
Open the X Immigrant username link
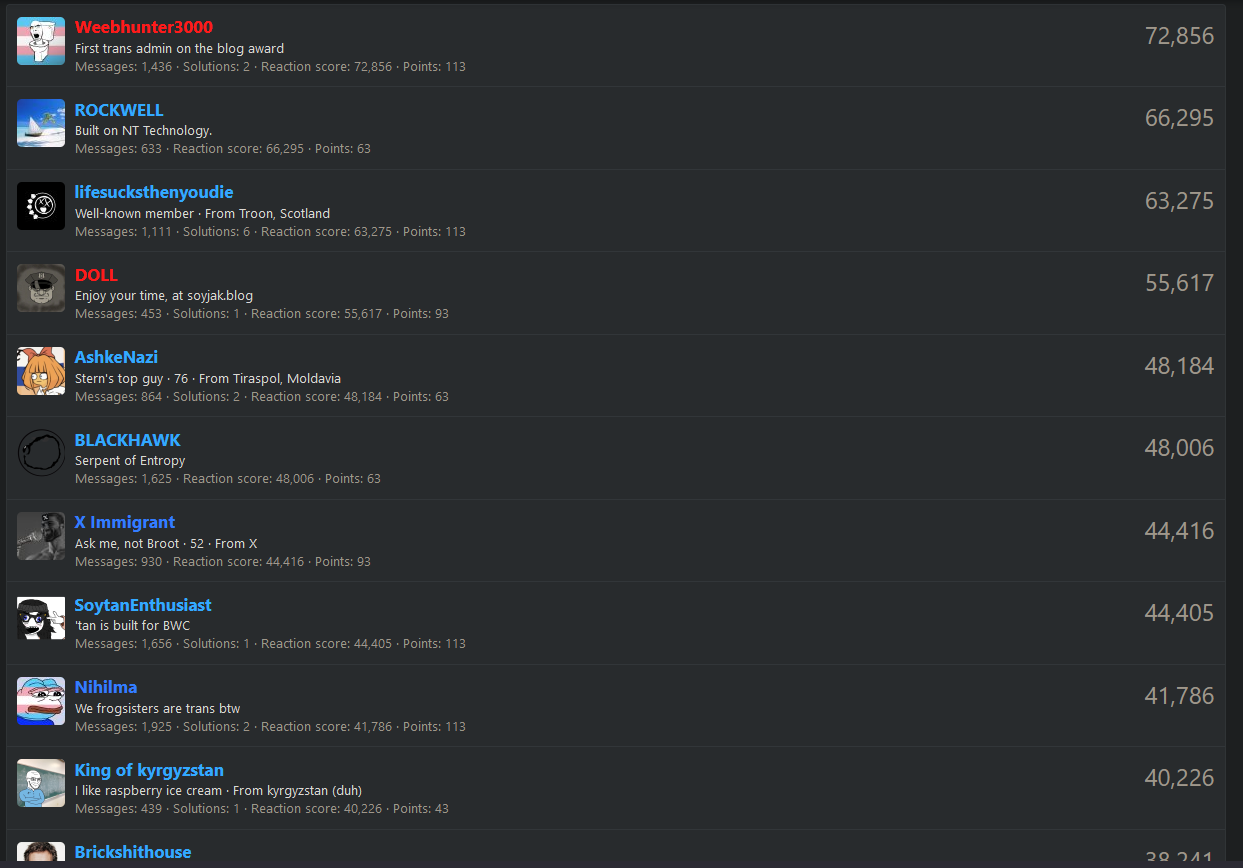pyautogui.click(x=125, y=522)
